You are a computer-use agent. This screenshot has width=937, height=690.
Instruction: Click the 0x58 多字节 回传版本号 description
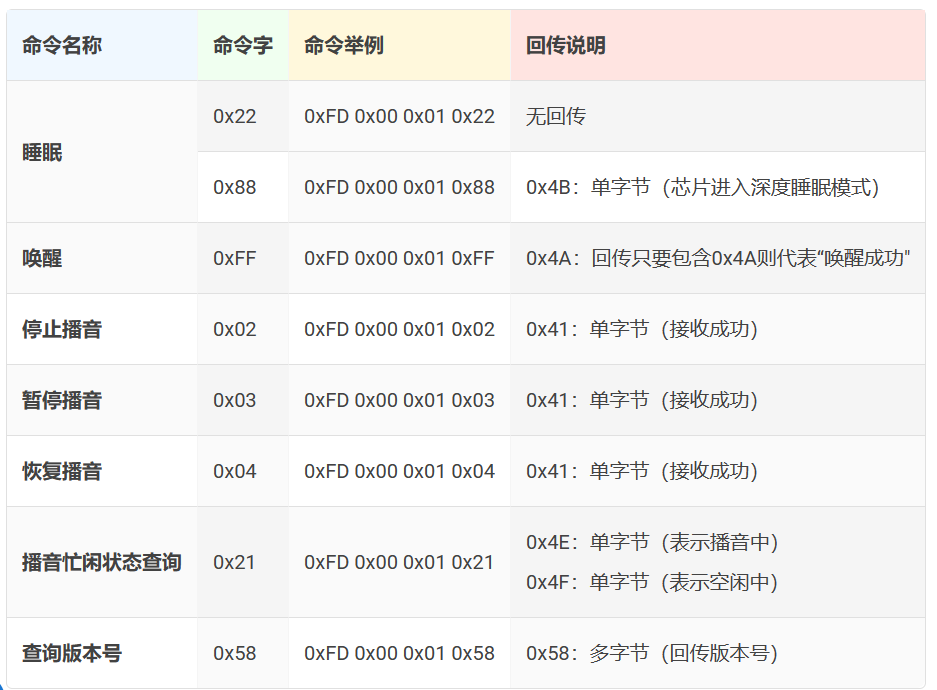tap(652, 654)
